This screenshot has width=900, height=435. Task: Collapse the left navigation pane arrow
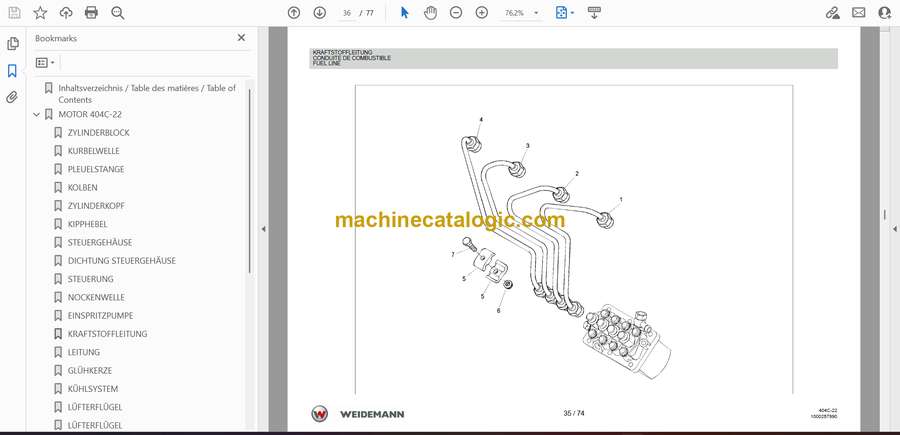click(263, 229)
